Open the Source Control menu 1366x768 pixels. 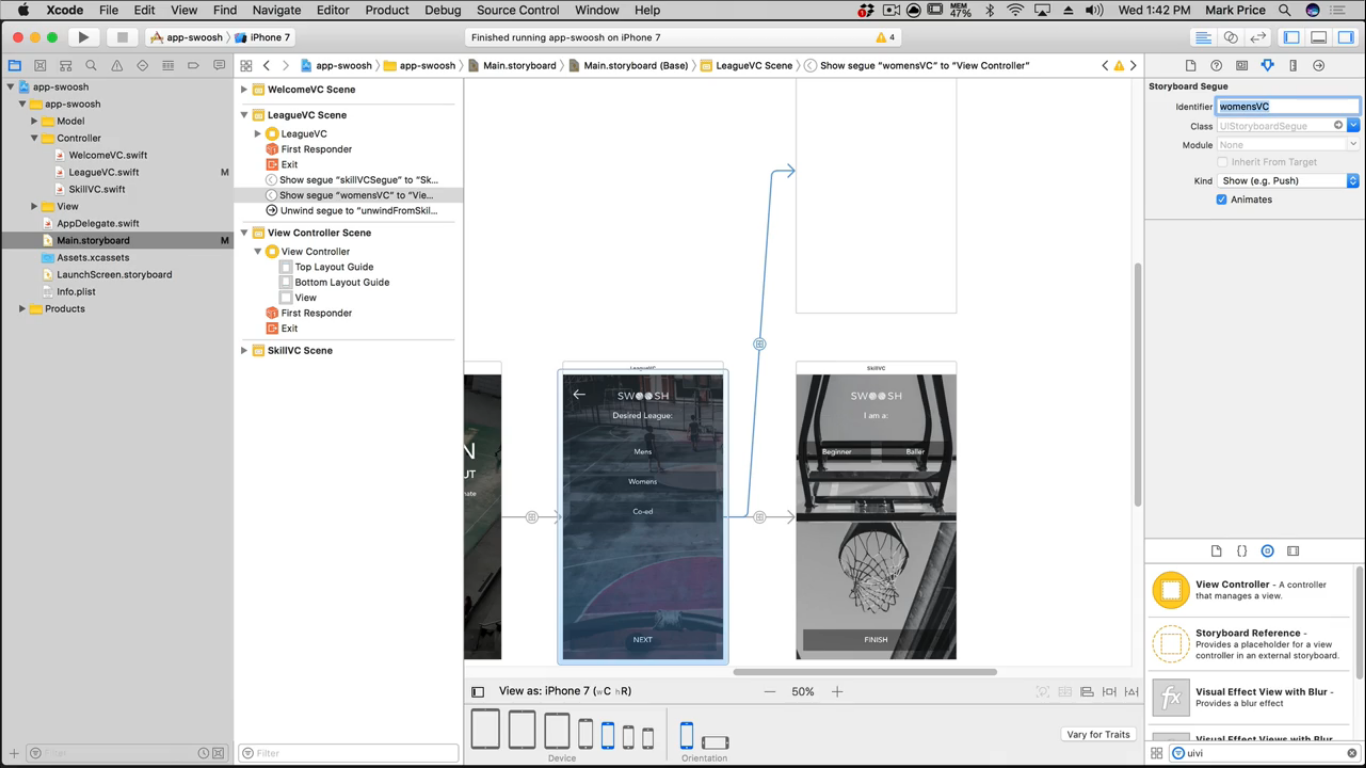(517, 10)
